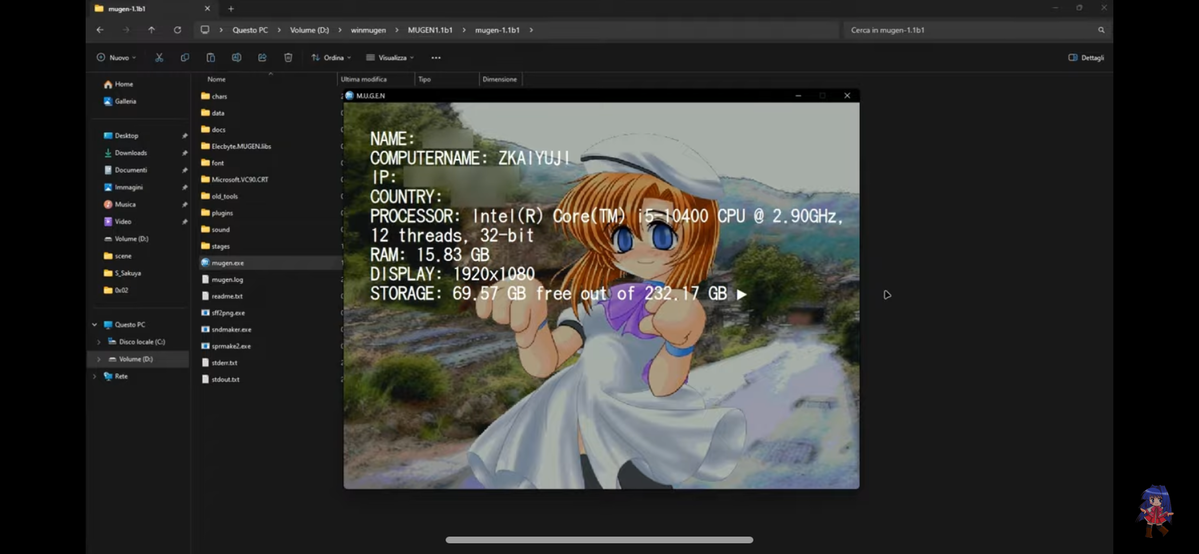Toggle the Dettagli details pane
This screenshot has width=1199, height=554.
[x=1086, y=57]
